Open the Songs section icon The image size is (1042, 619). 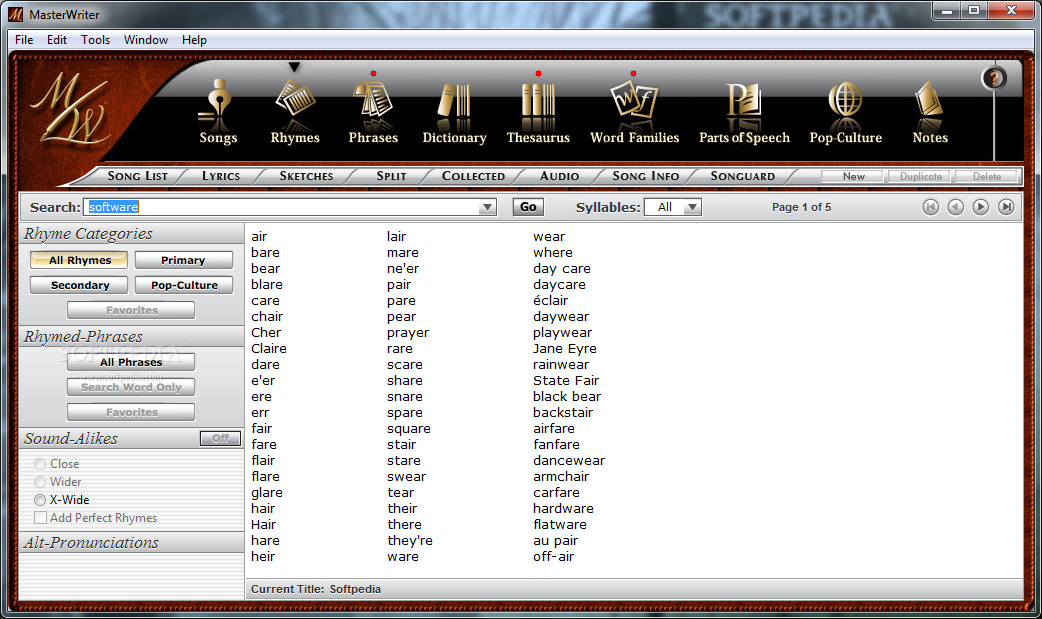coord(218,112)
